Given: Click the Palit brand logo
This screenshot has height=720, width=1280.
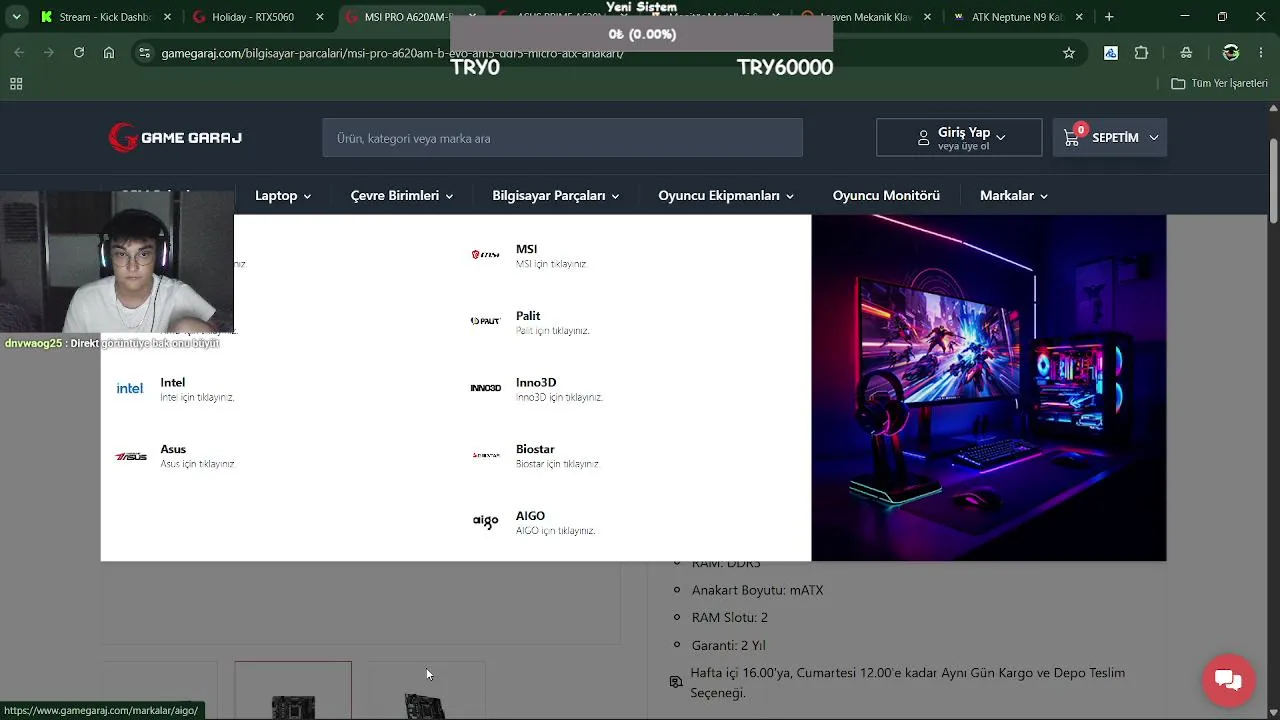Looking at the screenshot, I should coord(485,321).
